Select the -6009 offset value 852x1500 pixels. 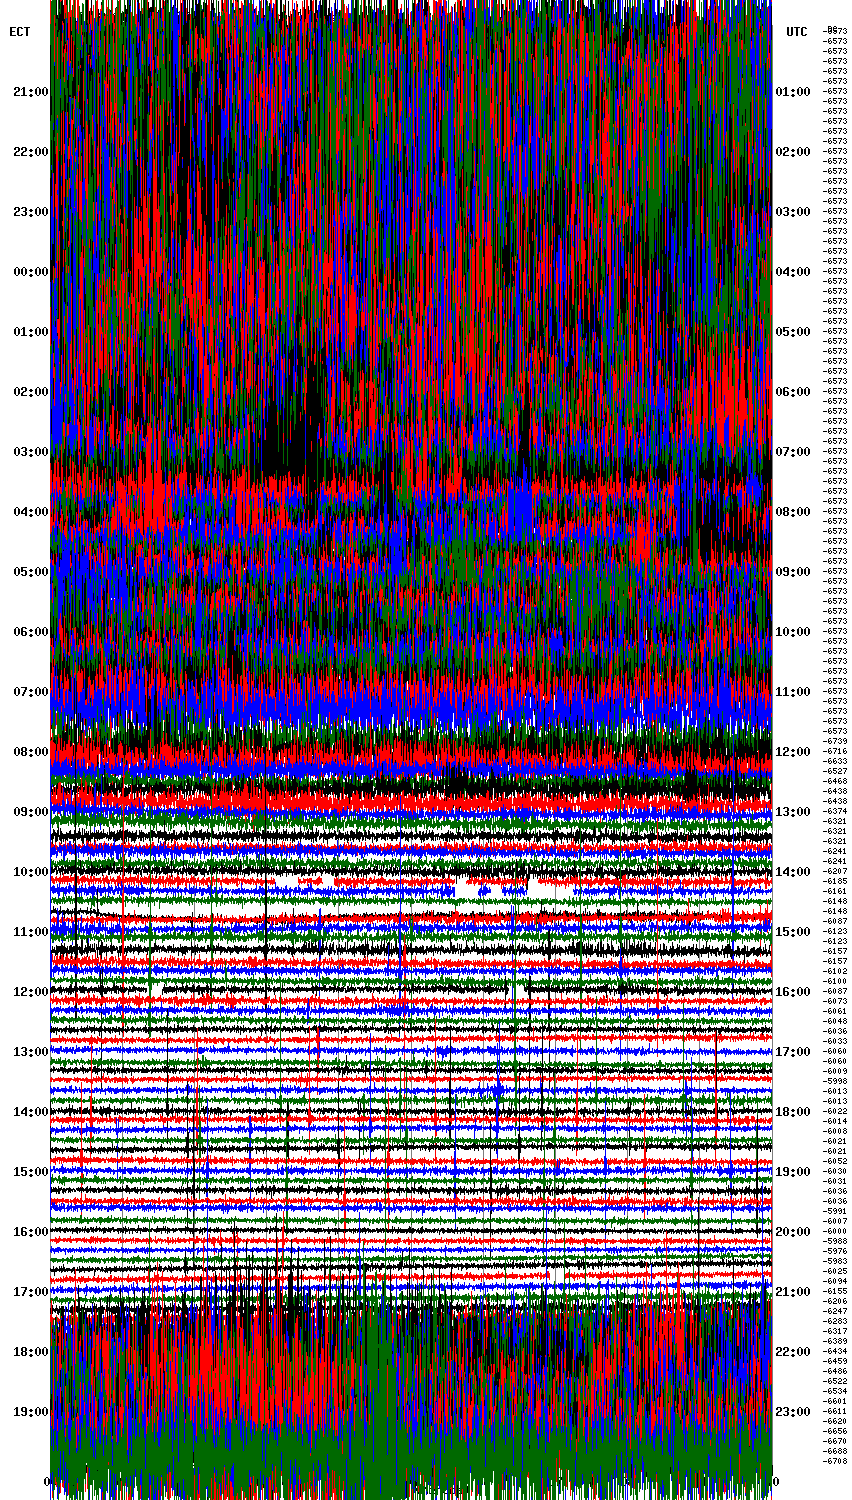pyautogui.click(x=835, y=1071)
